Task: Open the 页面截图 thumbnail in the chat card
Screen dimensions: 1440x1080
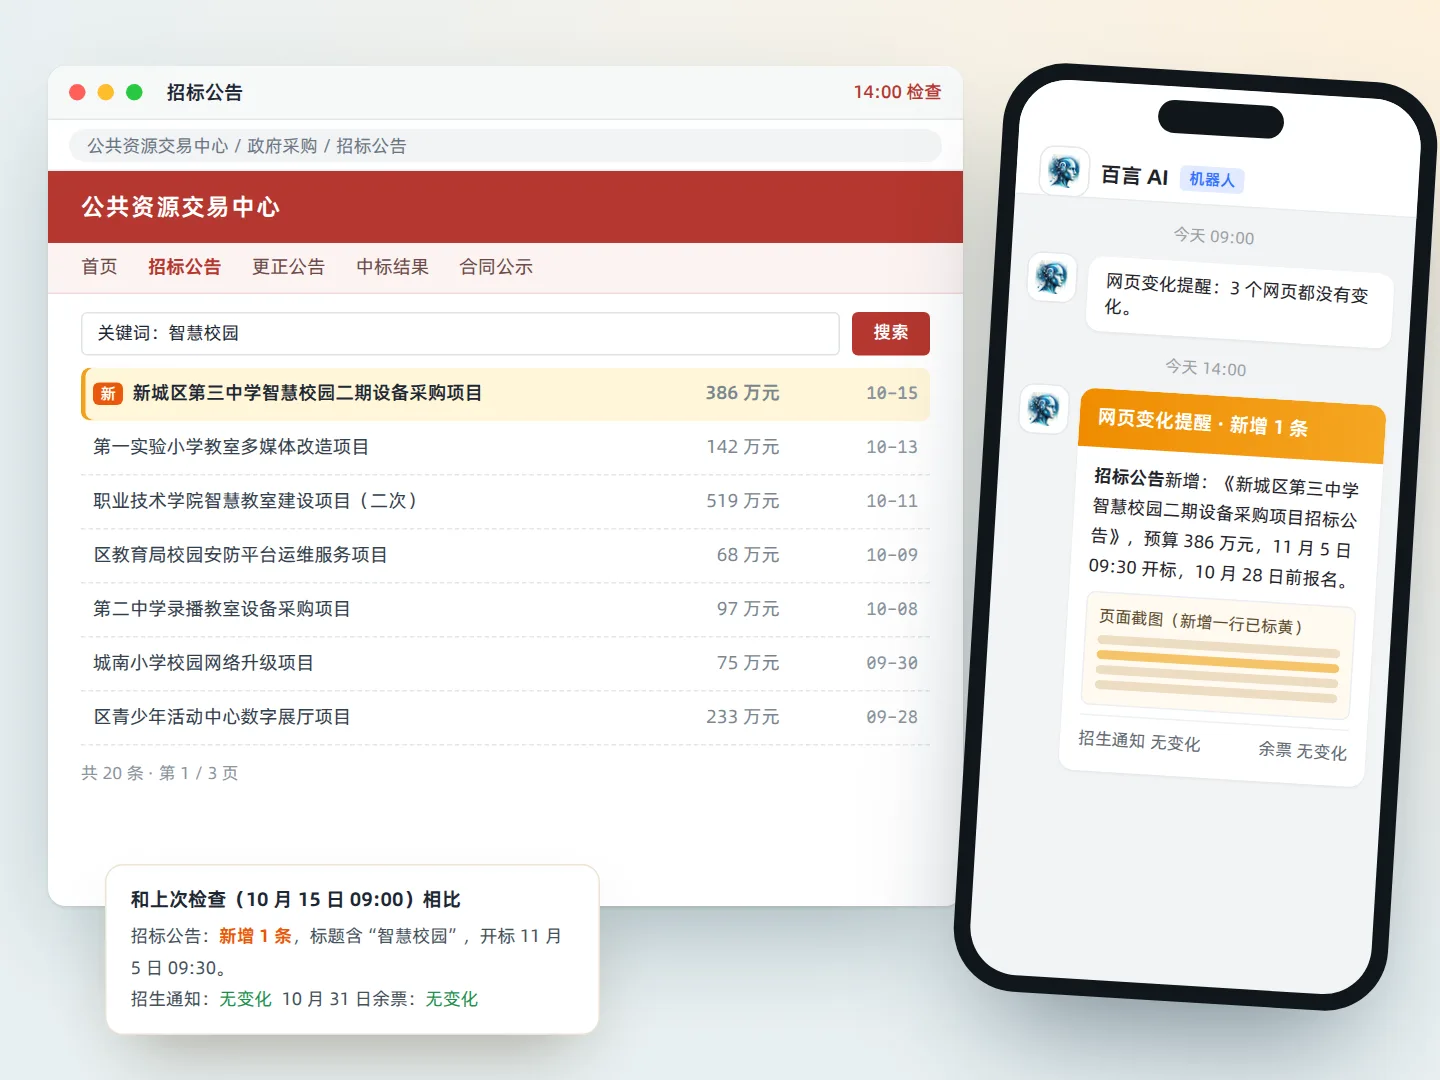Action: tap(1218, 656)
